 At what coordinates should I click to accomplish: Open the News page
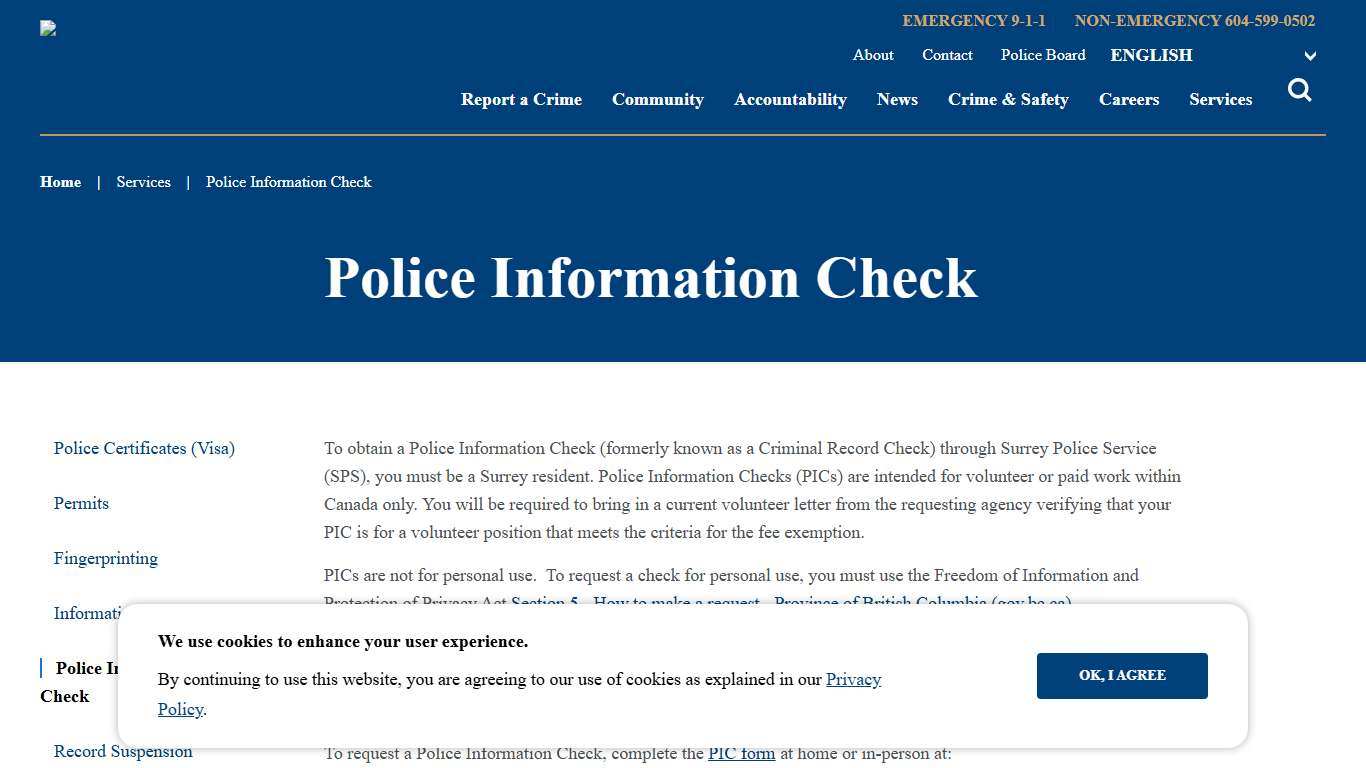coord(897,99)
